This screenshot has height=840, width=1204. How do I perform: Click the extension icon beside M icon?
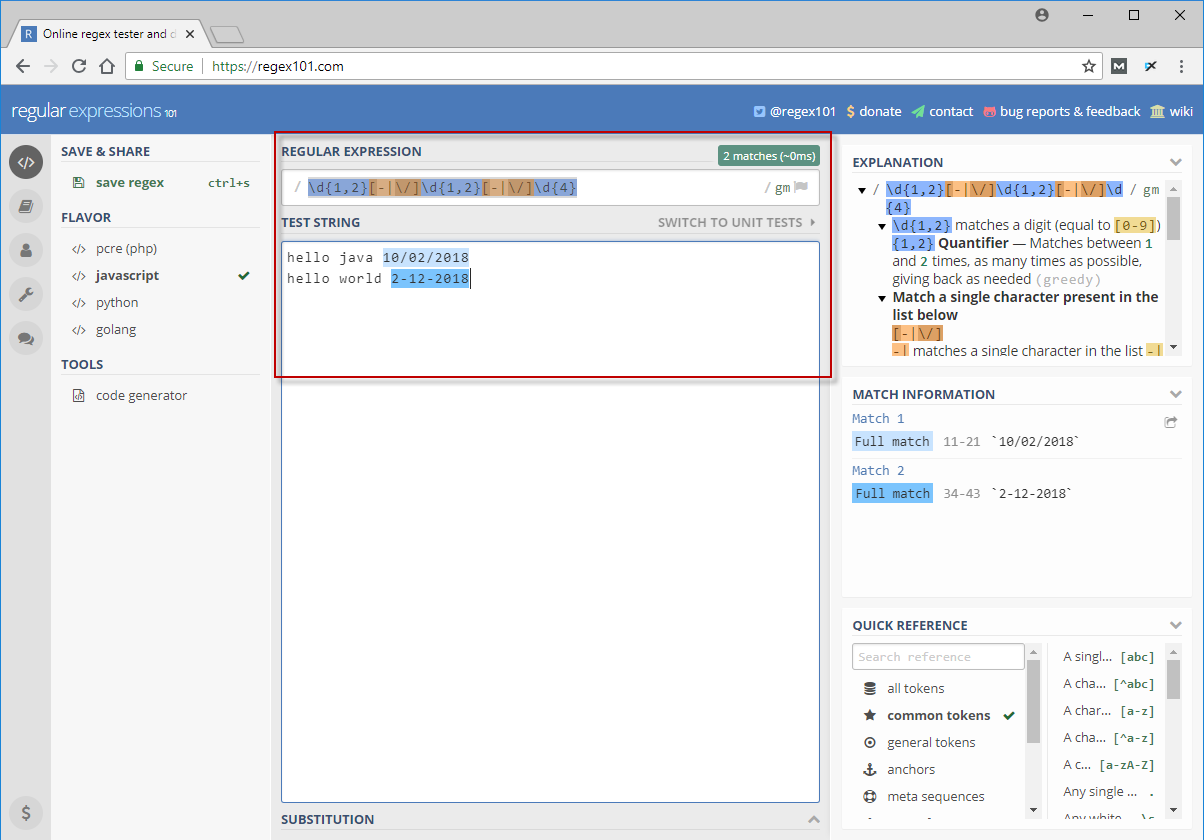[1151, 66]
